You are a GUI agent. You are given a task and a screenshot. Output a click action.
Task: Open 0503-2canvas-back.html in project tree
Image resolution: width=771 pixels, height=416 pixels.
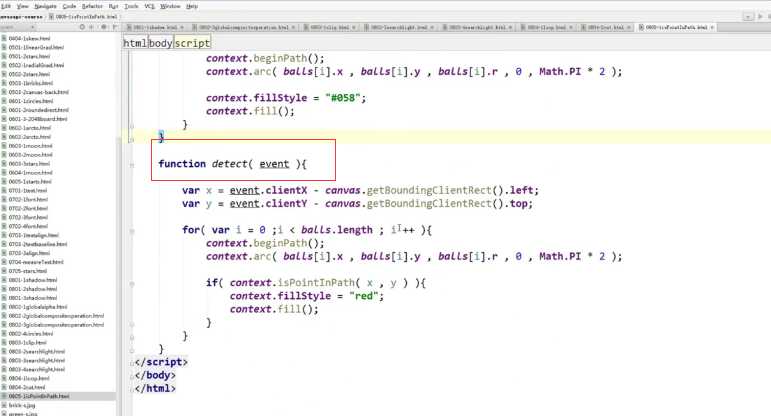tap(38, 92)
